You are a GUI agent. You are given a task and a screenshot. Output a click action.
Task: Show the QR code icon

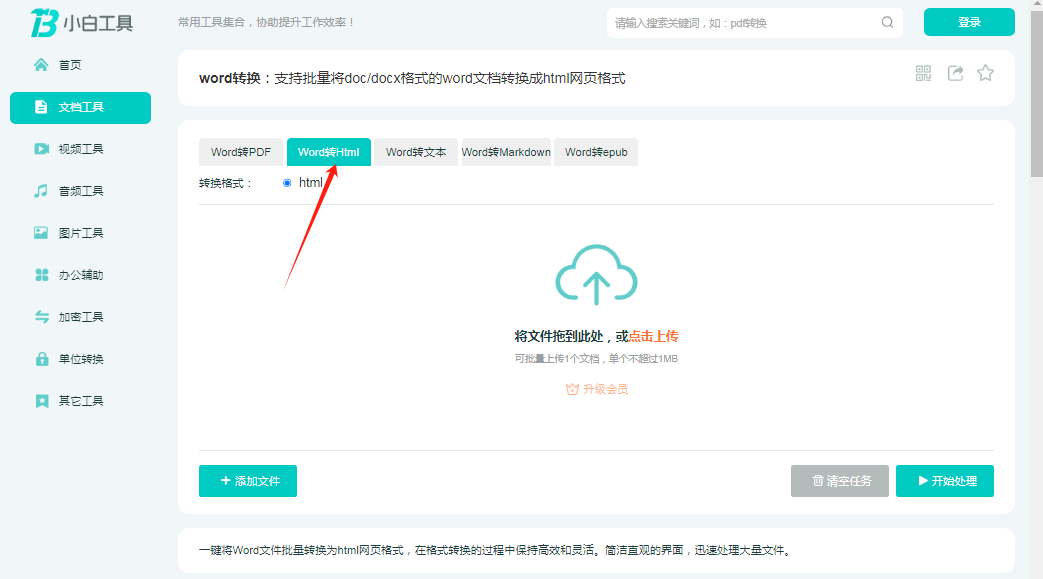(923, 73)
